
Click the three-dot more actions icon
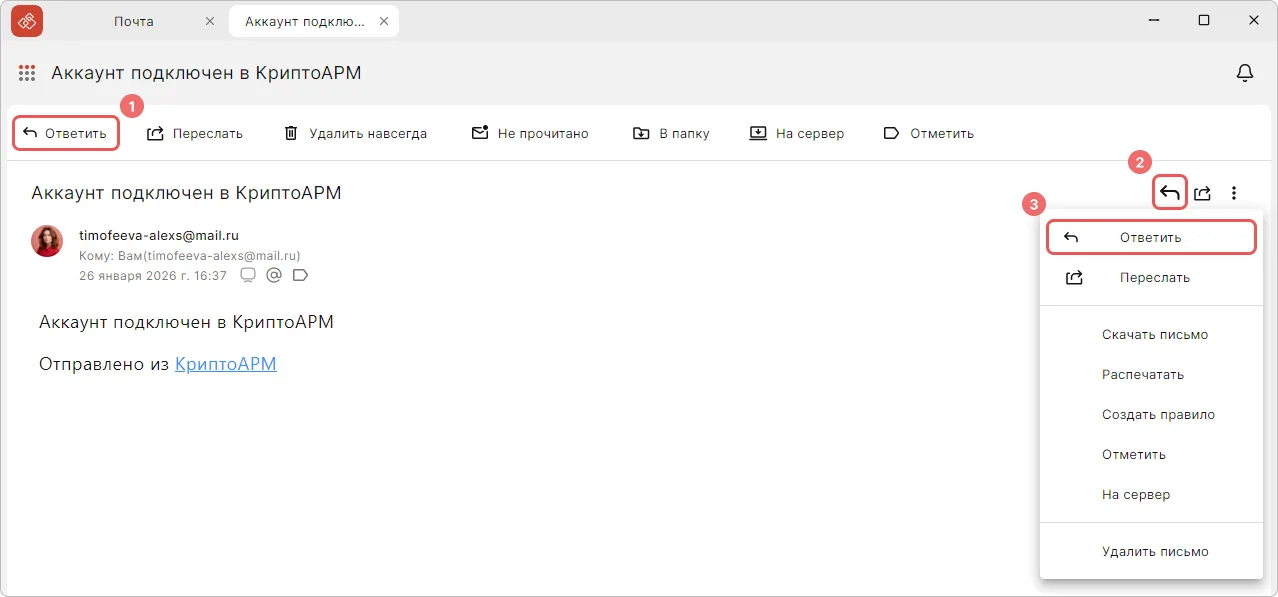tap(1235, 193)
